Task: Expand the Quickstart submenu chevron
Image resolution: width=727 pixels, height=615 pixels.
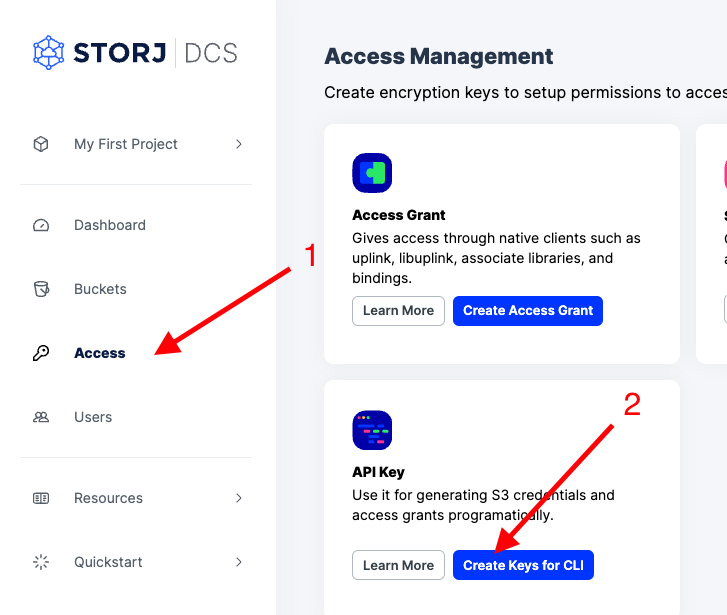Action: coord(239,562)
